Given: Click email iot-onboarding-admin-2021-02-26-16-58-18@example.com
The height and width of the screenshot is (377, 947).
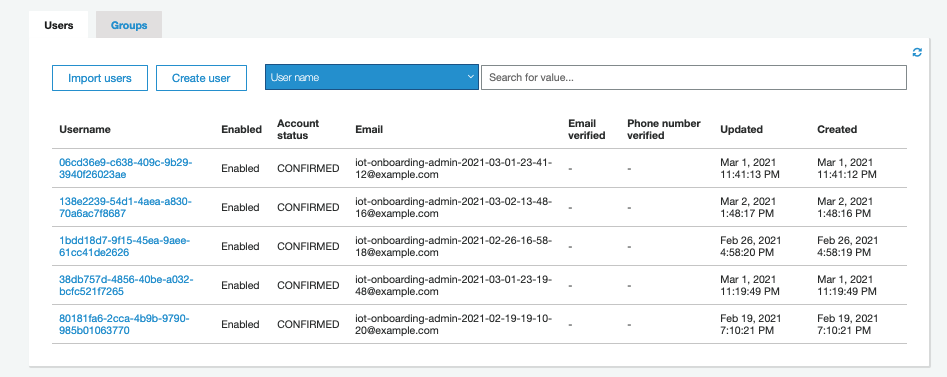Looking at the screenshot, I should pos(454,246).
